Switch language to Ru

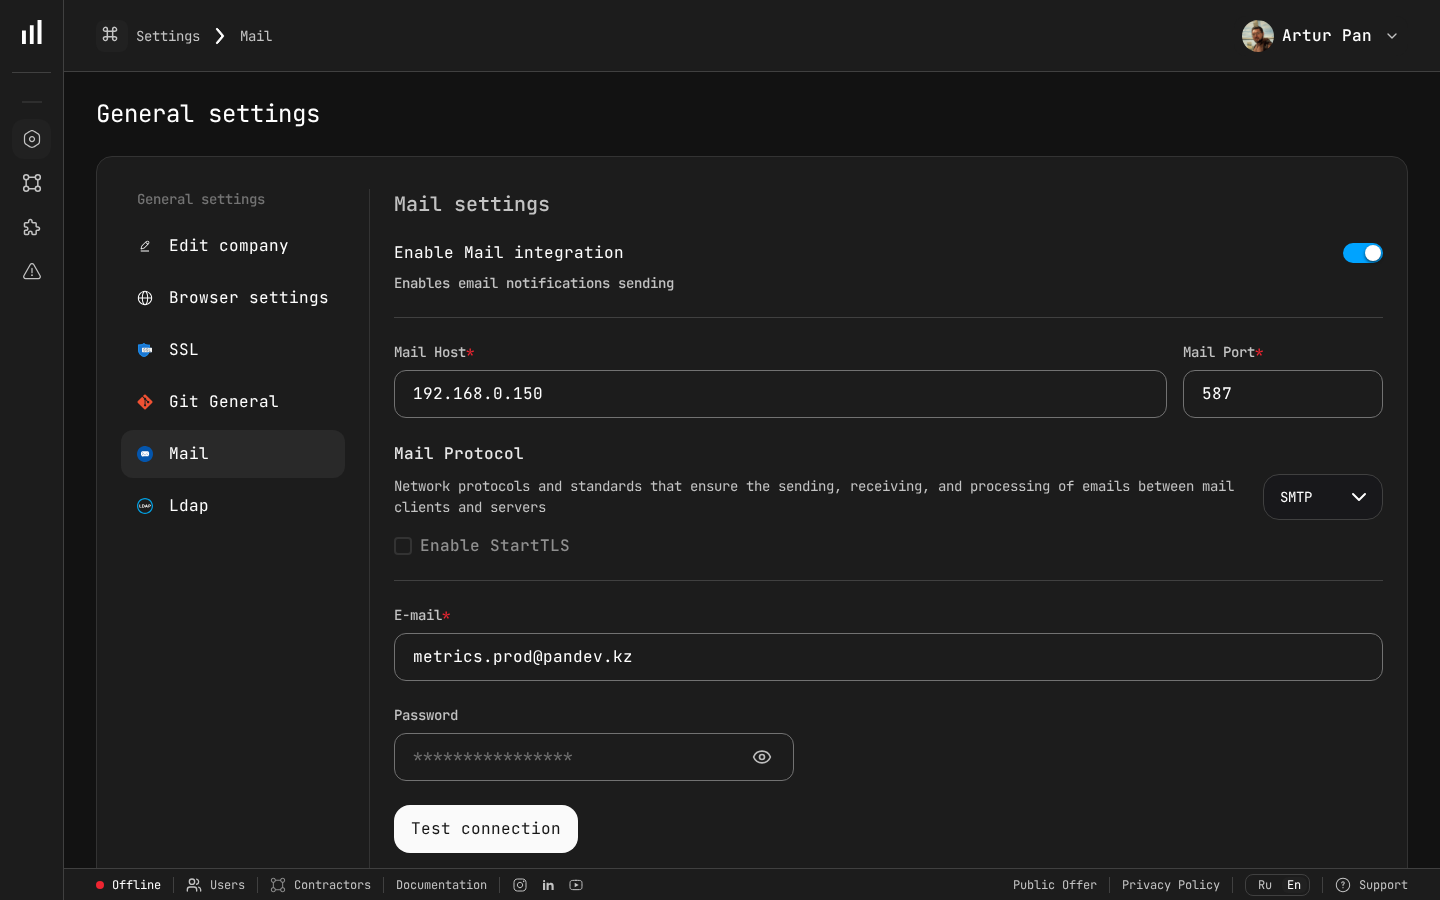1265,885
